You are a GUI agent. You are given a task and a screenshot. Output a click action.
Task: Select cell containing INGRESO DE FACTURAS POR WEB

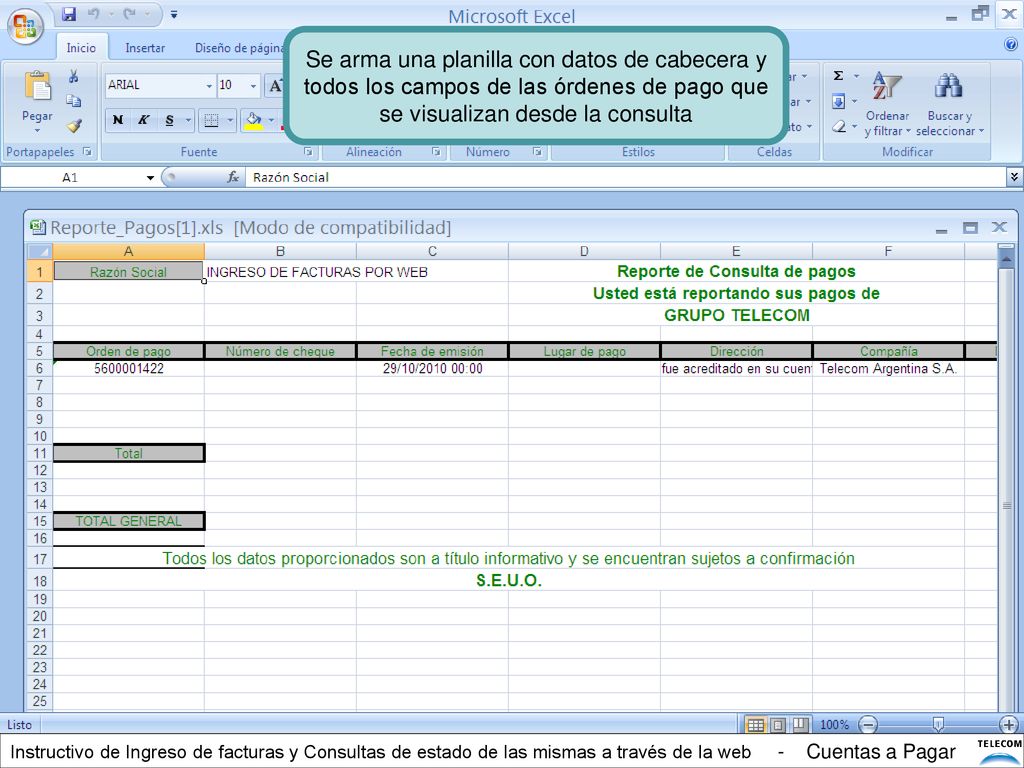tap(280, 272)
